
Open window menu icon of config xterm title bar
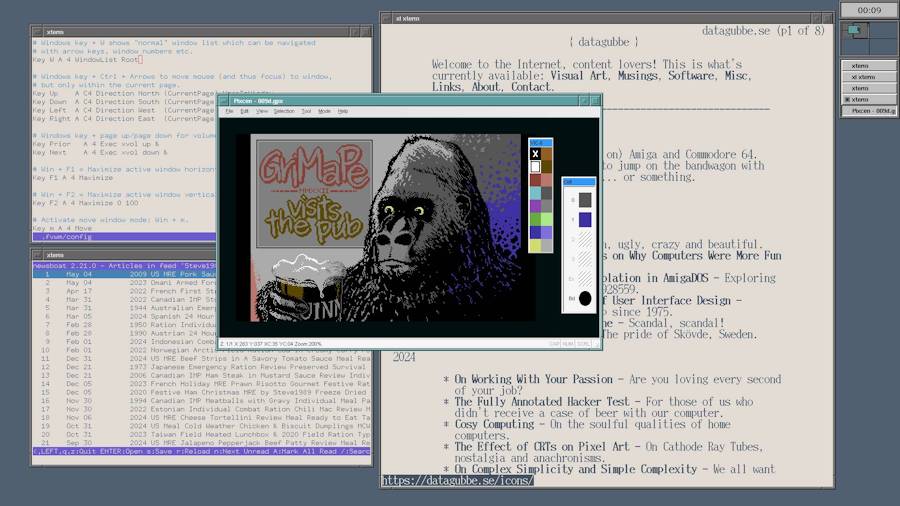tap(37, 32)
